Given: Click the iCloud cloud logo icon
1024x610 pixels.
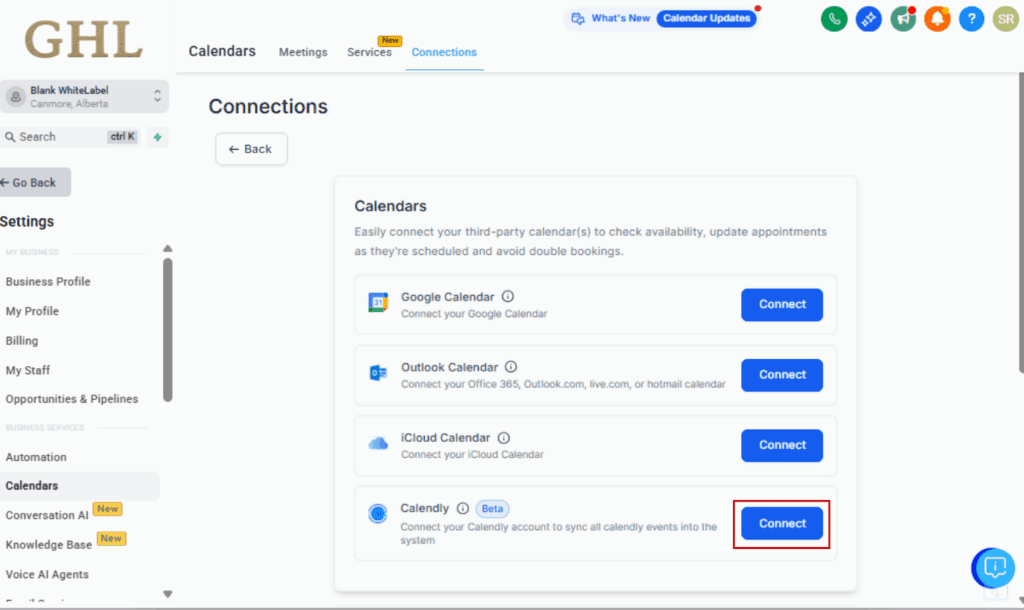Looking at the screenshot, I should (x=378, y=443).
